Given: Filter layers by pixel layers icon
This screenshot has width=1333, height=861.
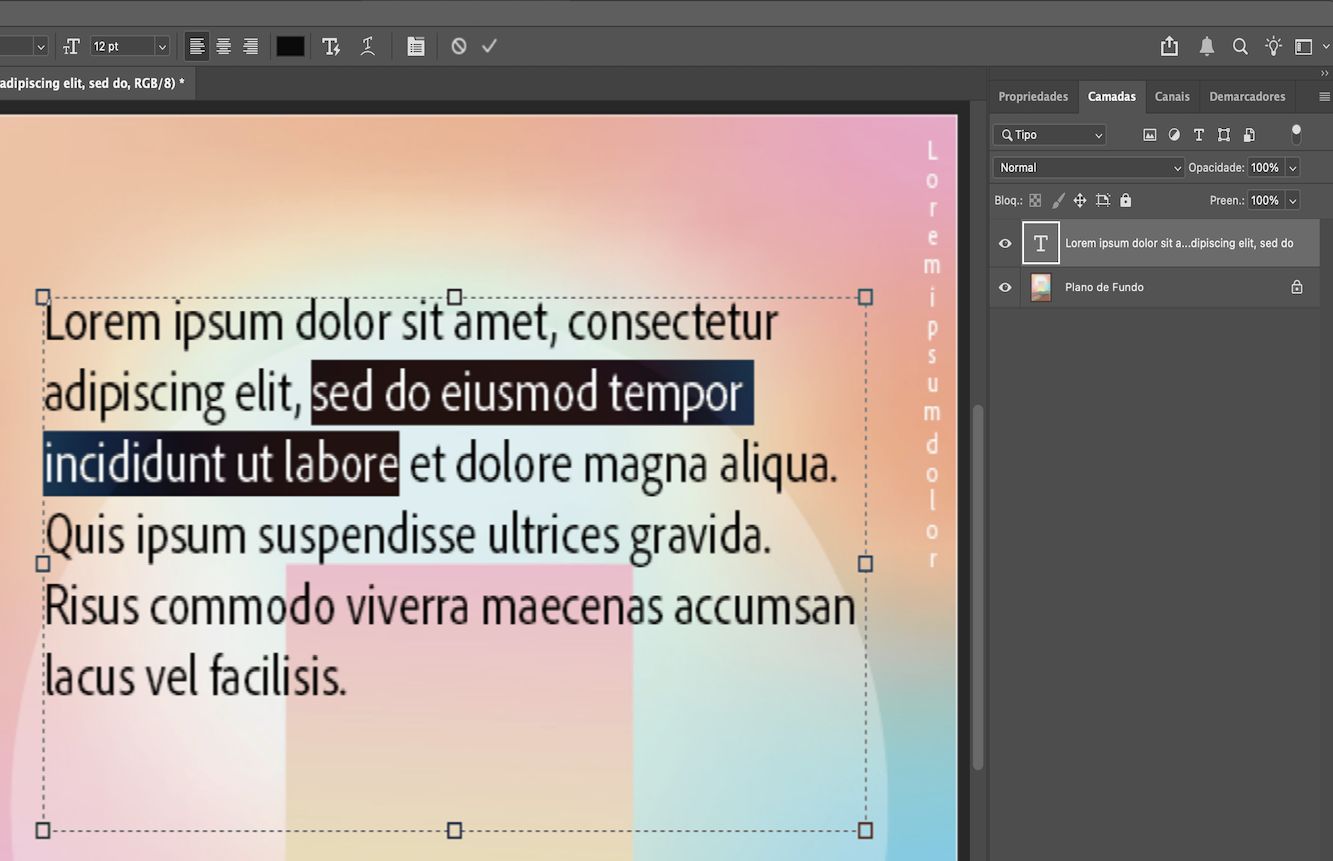Looking at the screenshot, I should pos(1149,134).
